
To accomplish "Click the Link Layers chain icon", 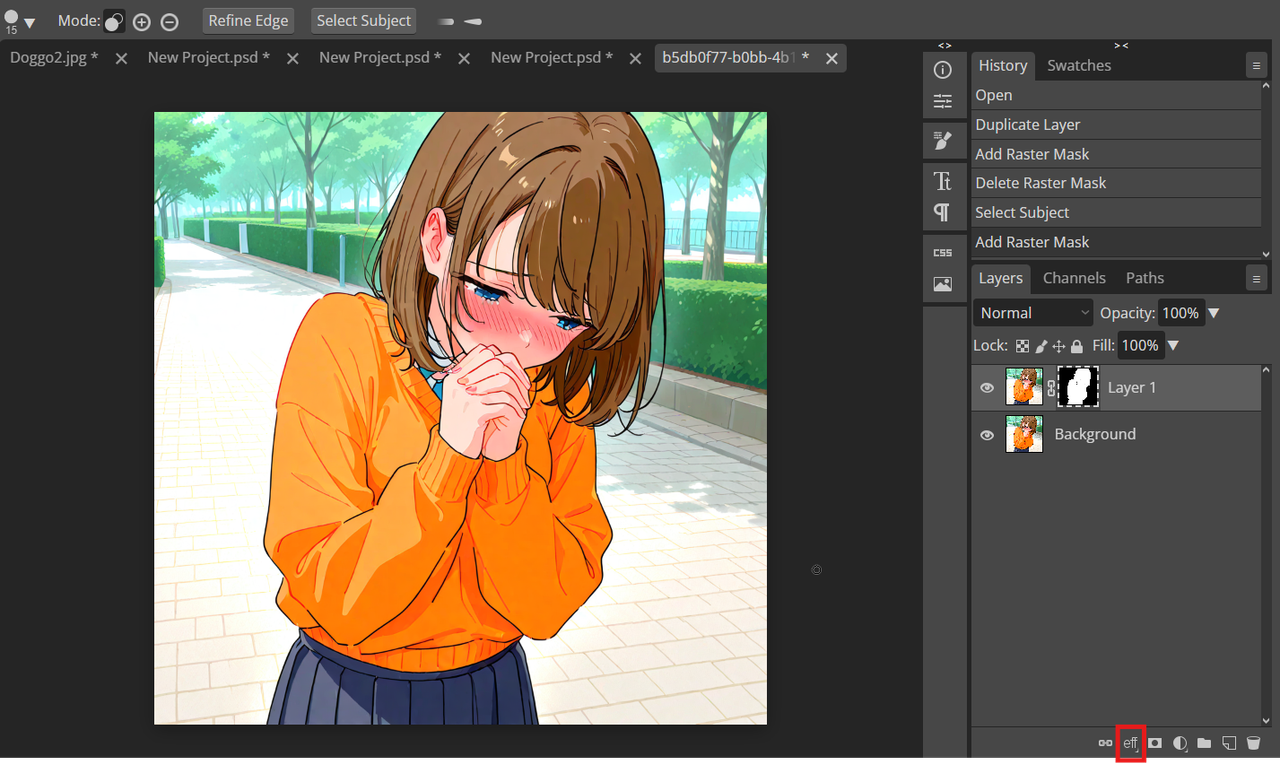I will (x=1105, y=743).
